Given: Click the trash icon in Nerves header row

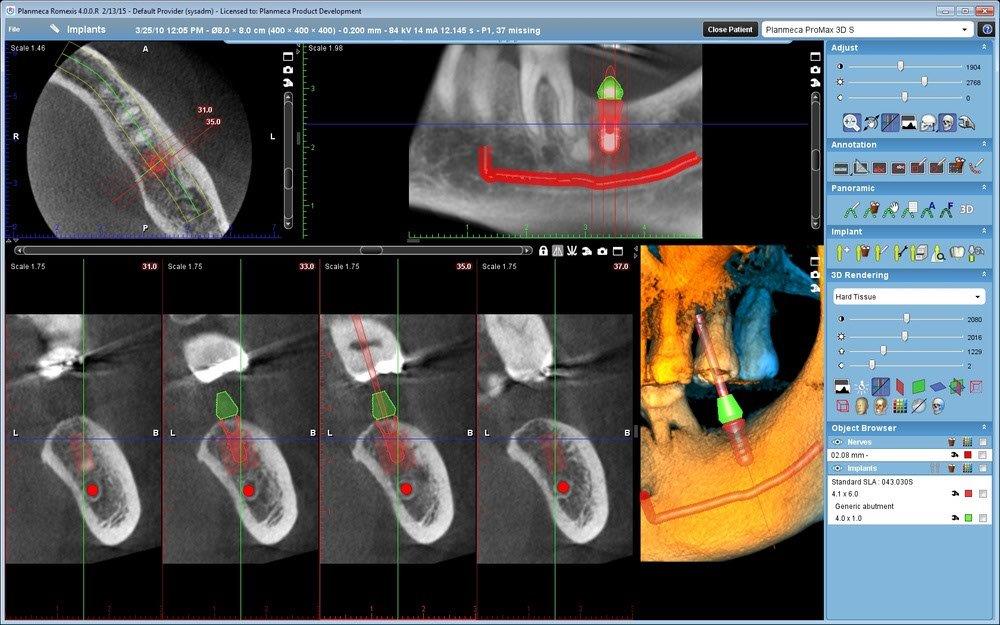Looking at the screenshot, I should 952,442.
